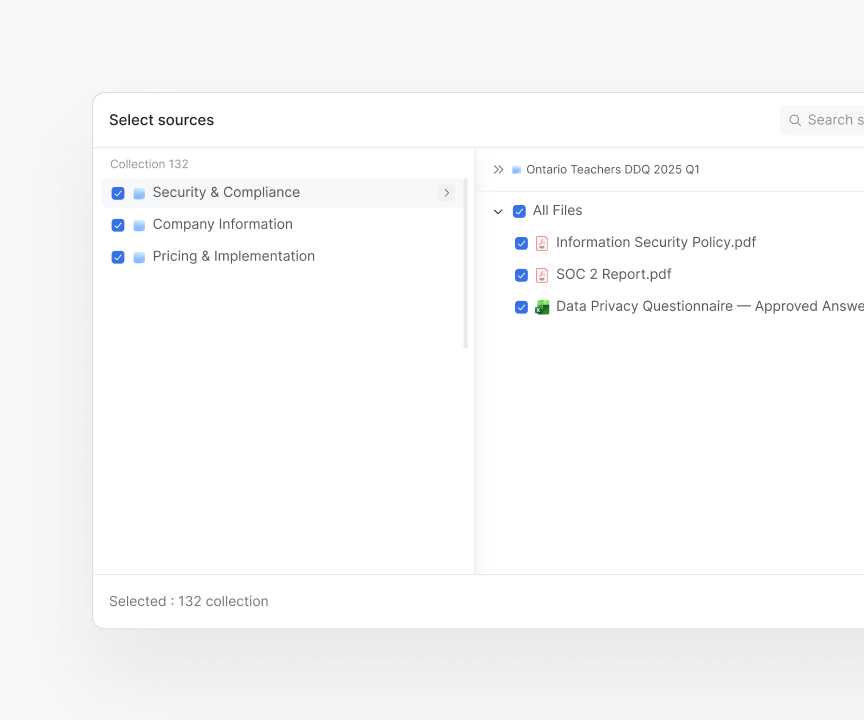Click the Pricing & Implementation folder icon
864x720 pixels.
[x=139, y=257]
